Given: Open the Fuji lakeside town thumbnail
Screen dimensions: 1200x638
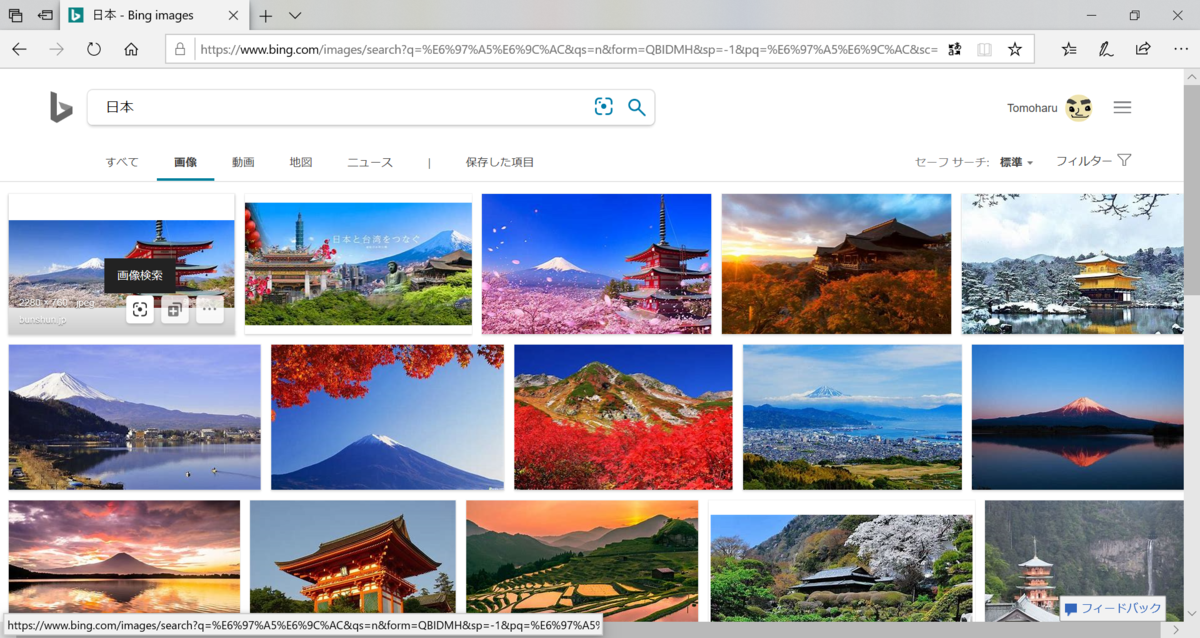Looking at the screenshot, I should [x=134, y=417].
